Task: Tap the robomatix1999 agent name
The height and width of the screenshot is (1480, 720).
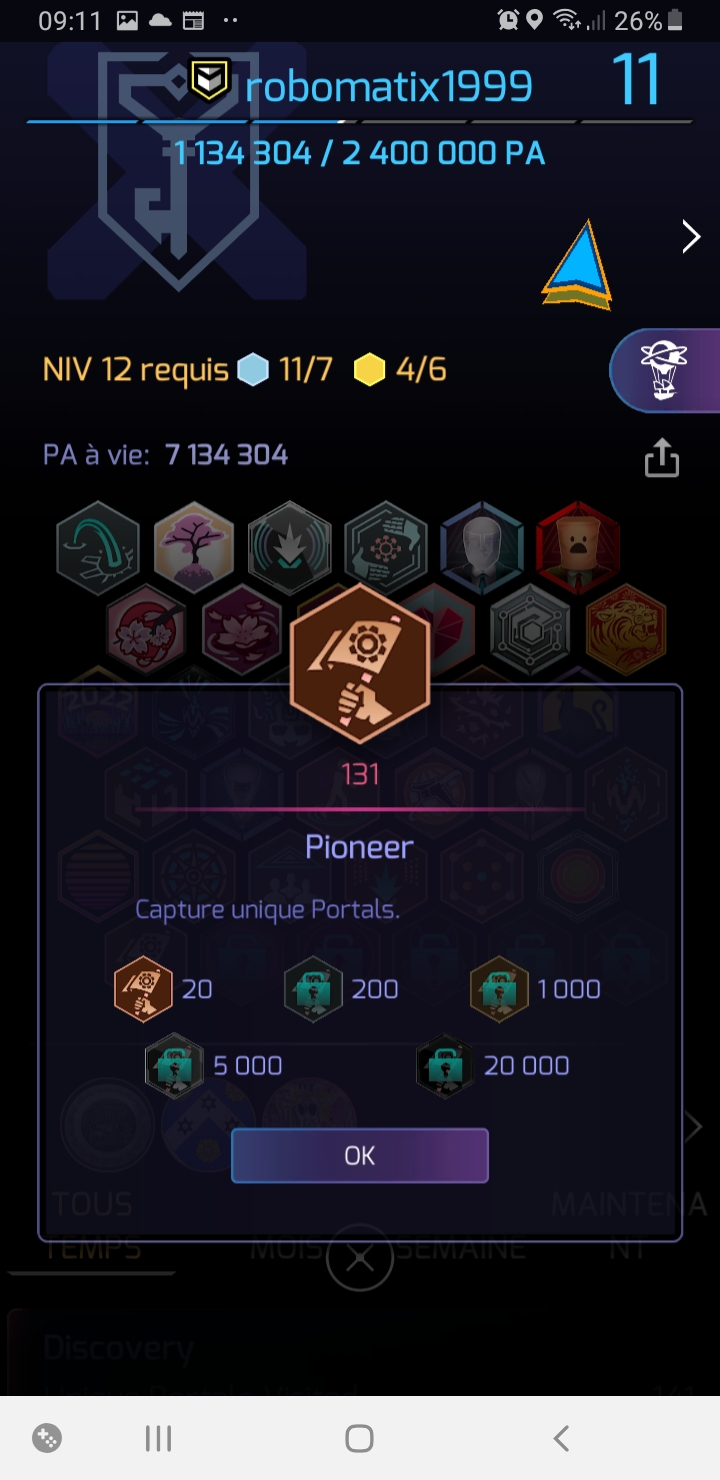Action: [x=389, y=86]
